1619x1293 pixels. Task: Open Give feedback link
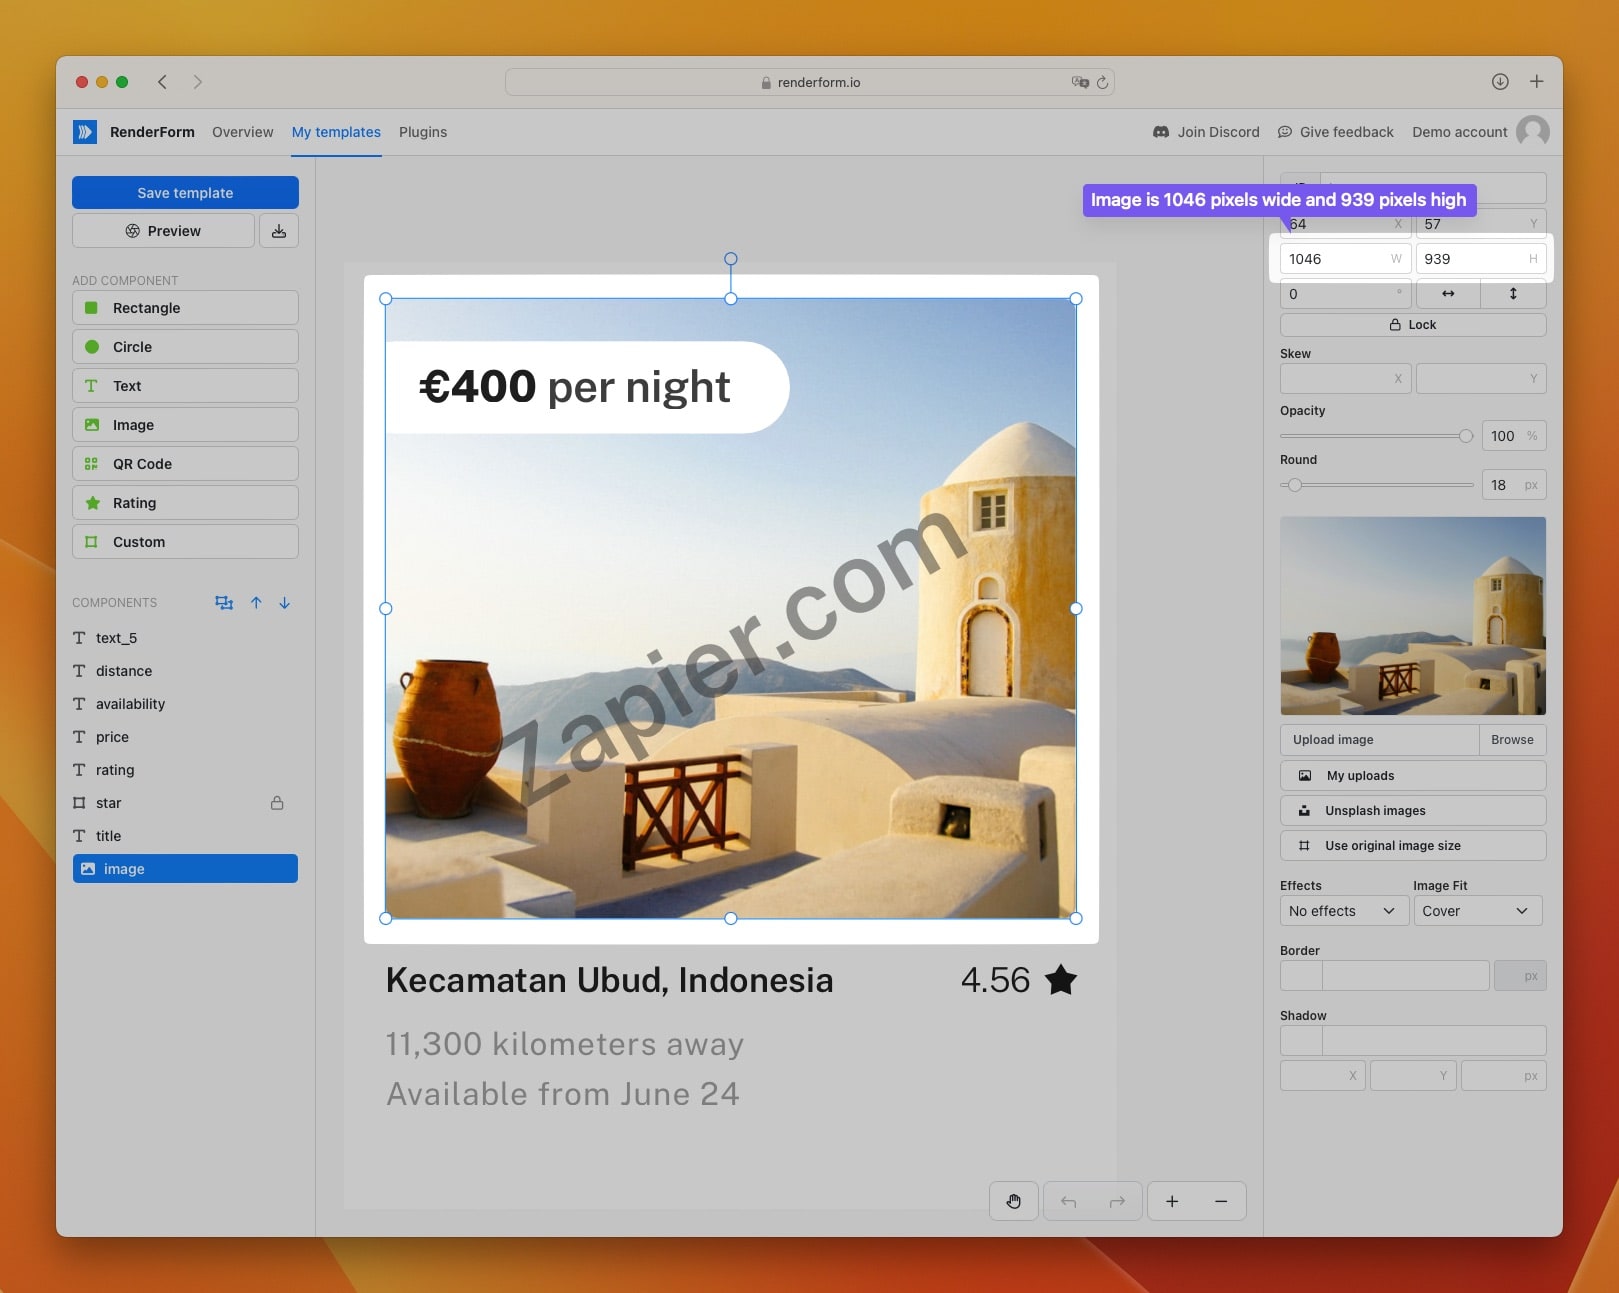(x=1335, y=132)
